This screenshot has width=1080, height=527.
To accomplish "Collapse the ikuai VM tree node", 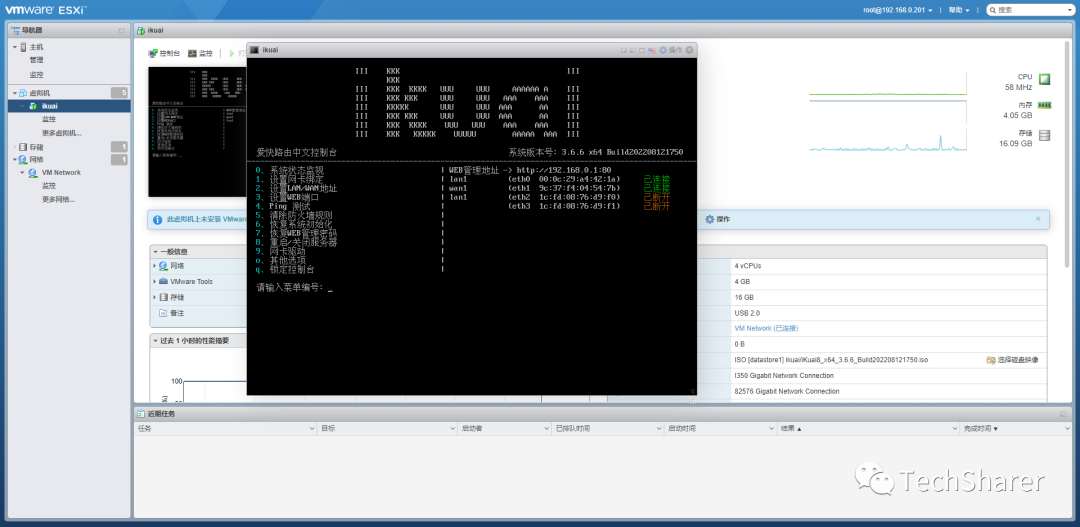I will (23, 106).
